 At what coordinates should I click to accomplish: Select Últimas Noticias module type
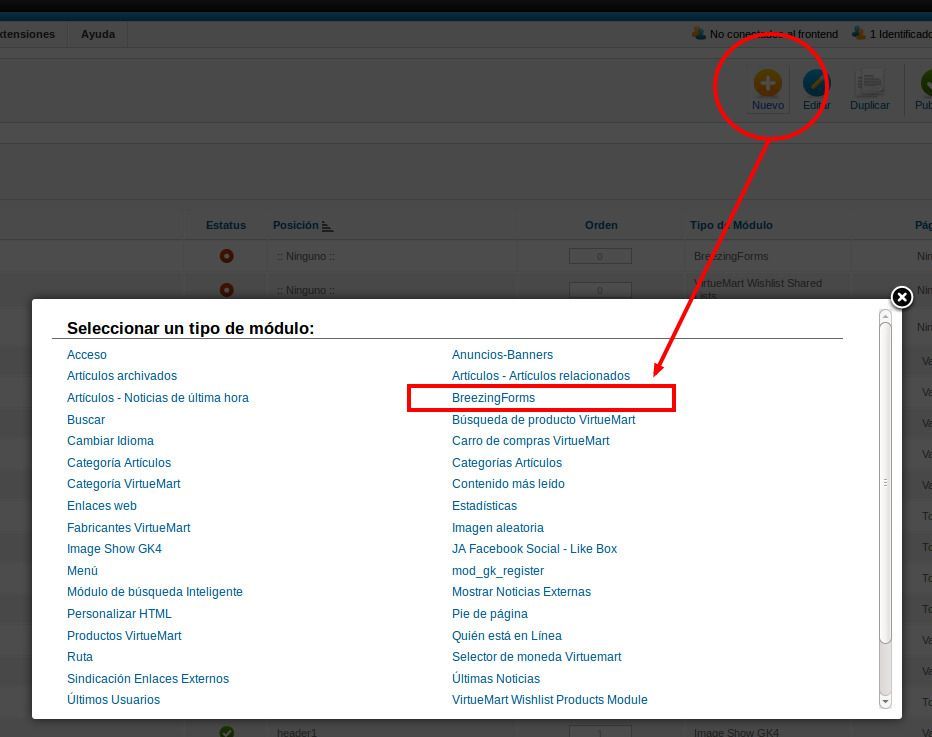pyautogui.click(x=496, y=679)
